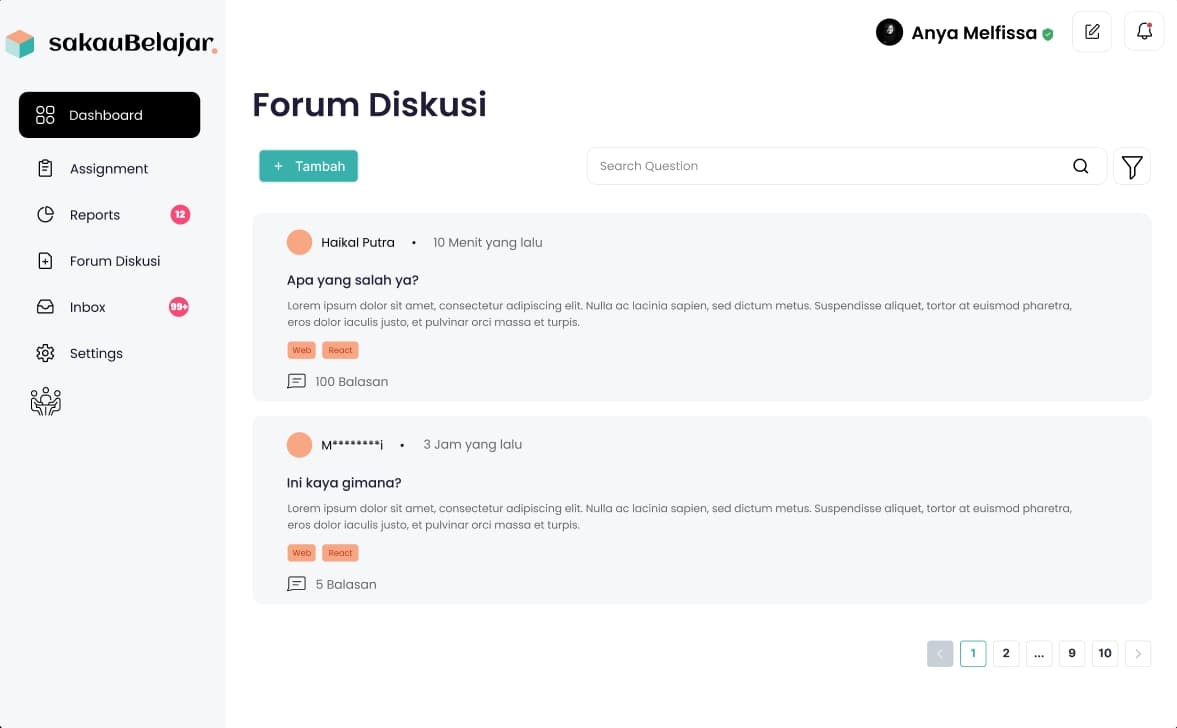
Task: Click the next page chevron arrow
Action: [x=1137, y=653]
